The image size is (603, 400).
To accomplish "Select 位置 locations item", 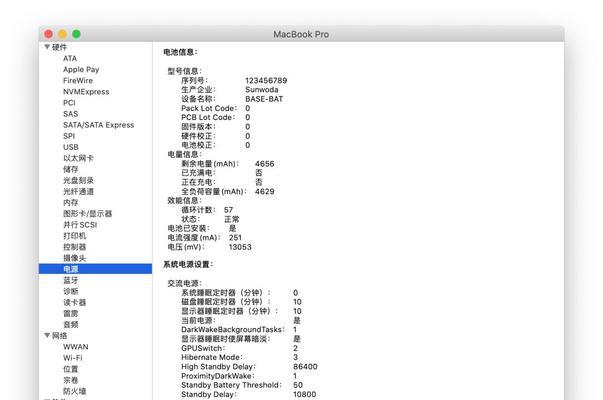I will click(x=71, y=369).
